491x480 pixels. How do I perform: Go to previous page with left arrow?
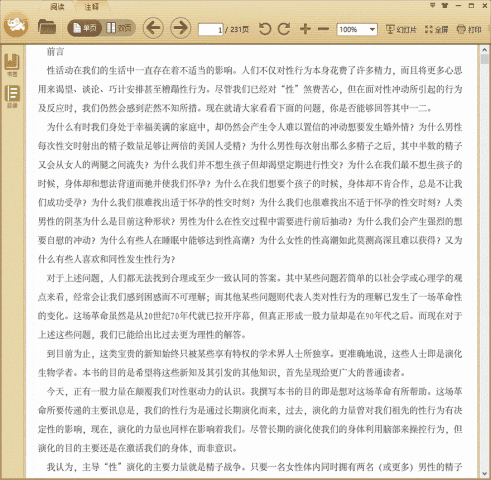tap(153, 28)
